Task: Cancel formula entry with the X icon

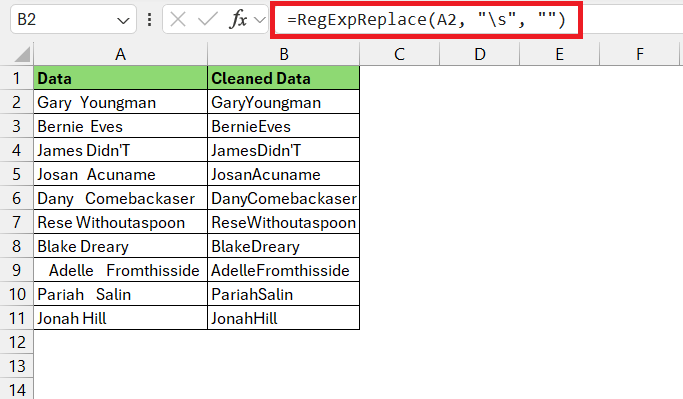Action: 178,20
